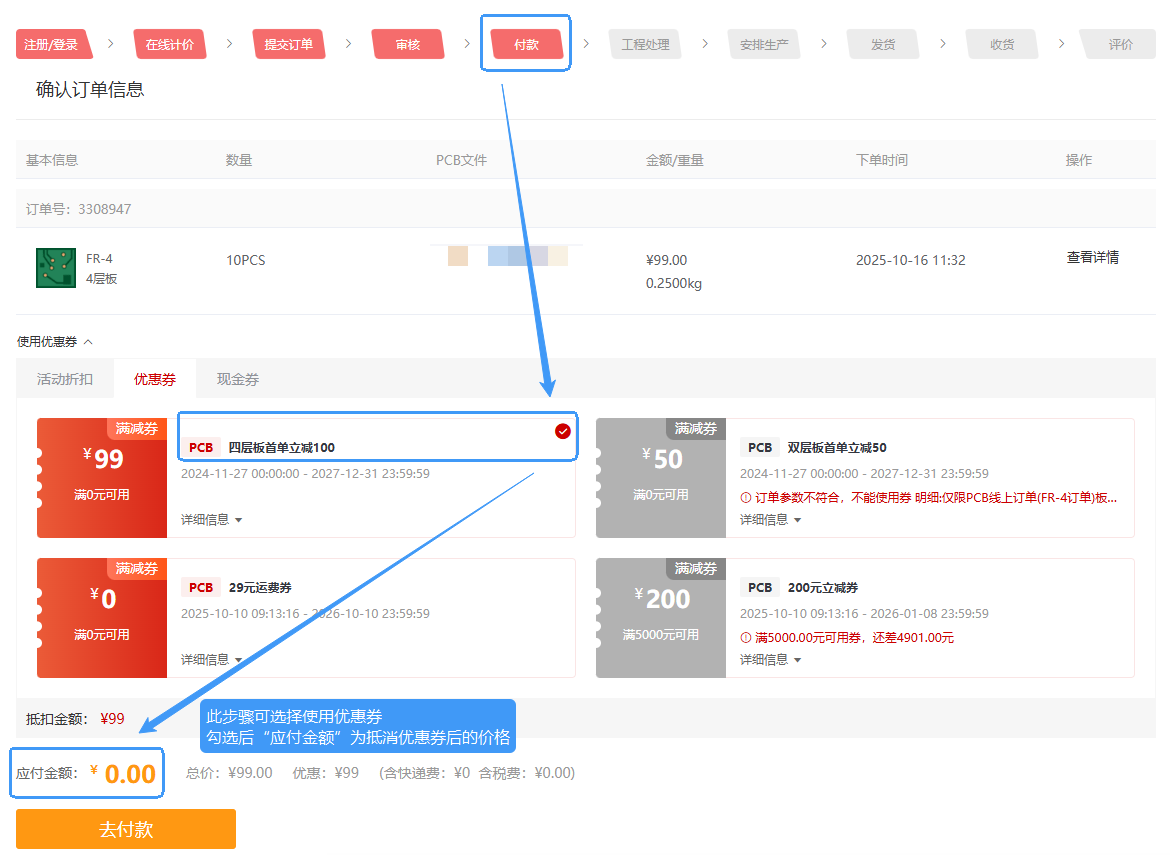
Task: Click the grey ¥200 满减券 coupon card
Action: 661,618
